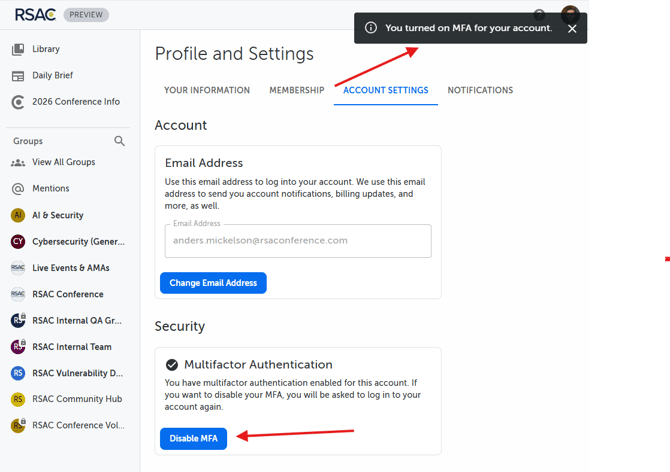Search groups with the magnifier icon
670x472 pixels.
pos(120,141)
